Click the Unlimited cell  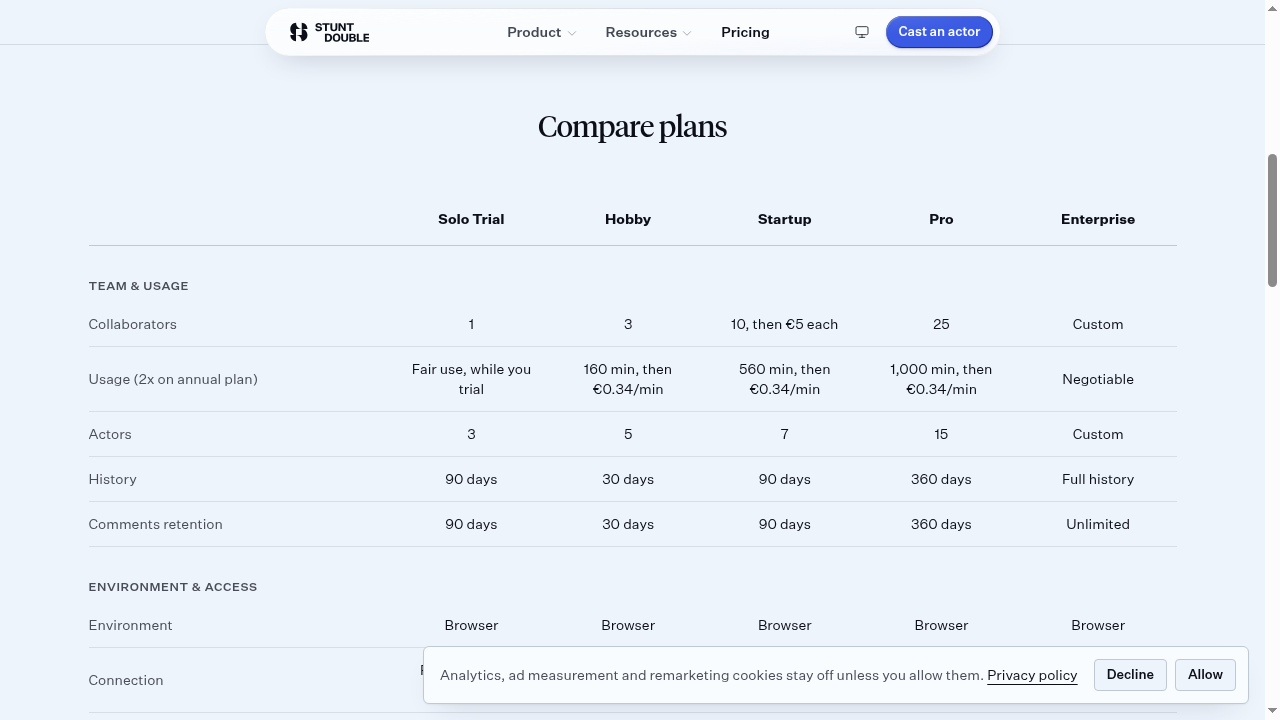pyautogui.click(x=1098, y=524)
